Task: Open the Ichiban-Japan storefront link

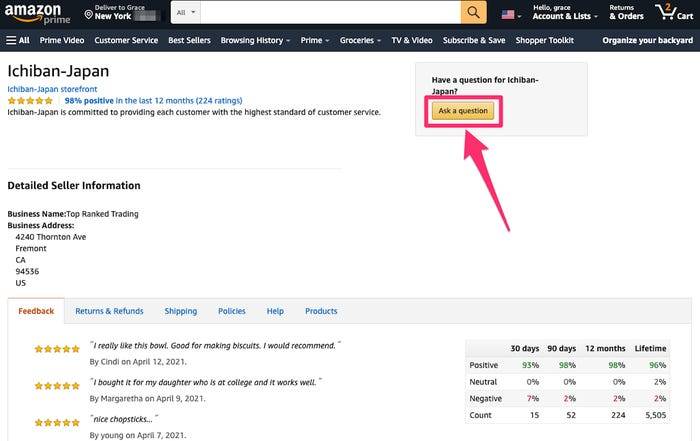Action: (52, 89)
